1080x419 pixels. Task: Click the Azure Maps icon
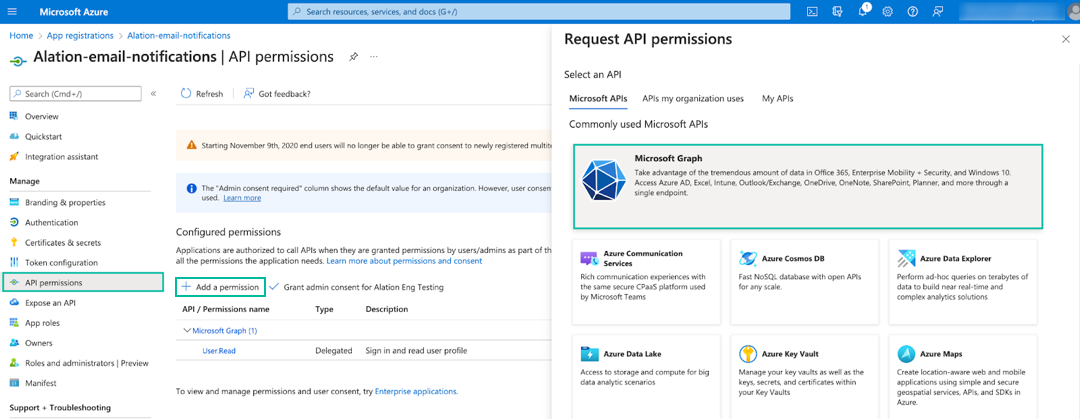(906, 354)
